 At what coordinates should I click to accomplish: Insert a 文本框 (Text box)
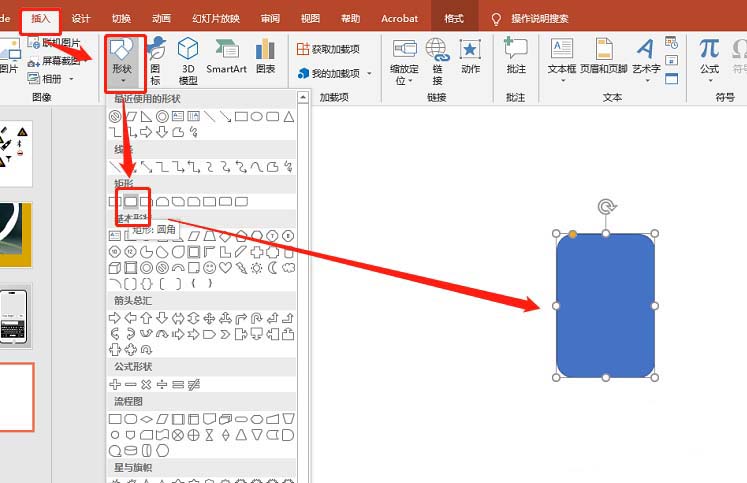(x=563, y=60)
